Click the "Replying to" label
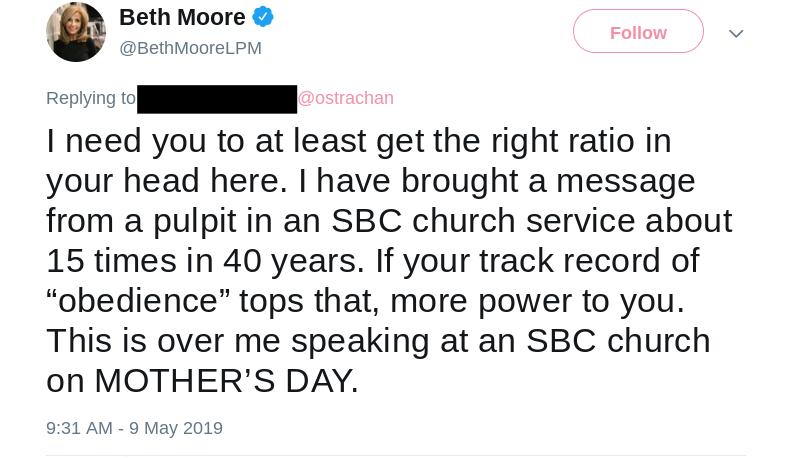795x457 pixels. [x=91, y=98]
